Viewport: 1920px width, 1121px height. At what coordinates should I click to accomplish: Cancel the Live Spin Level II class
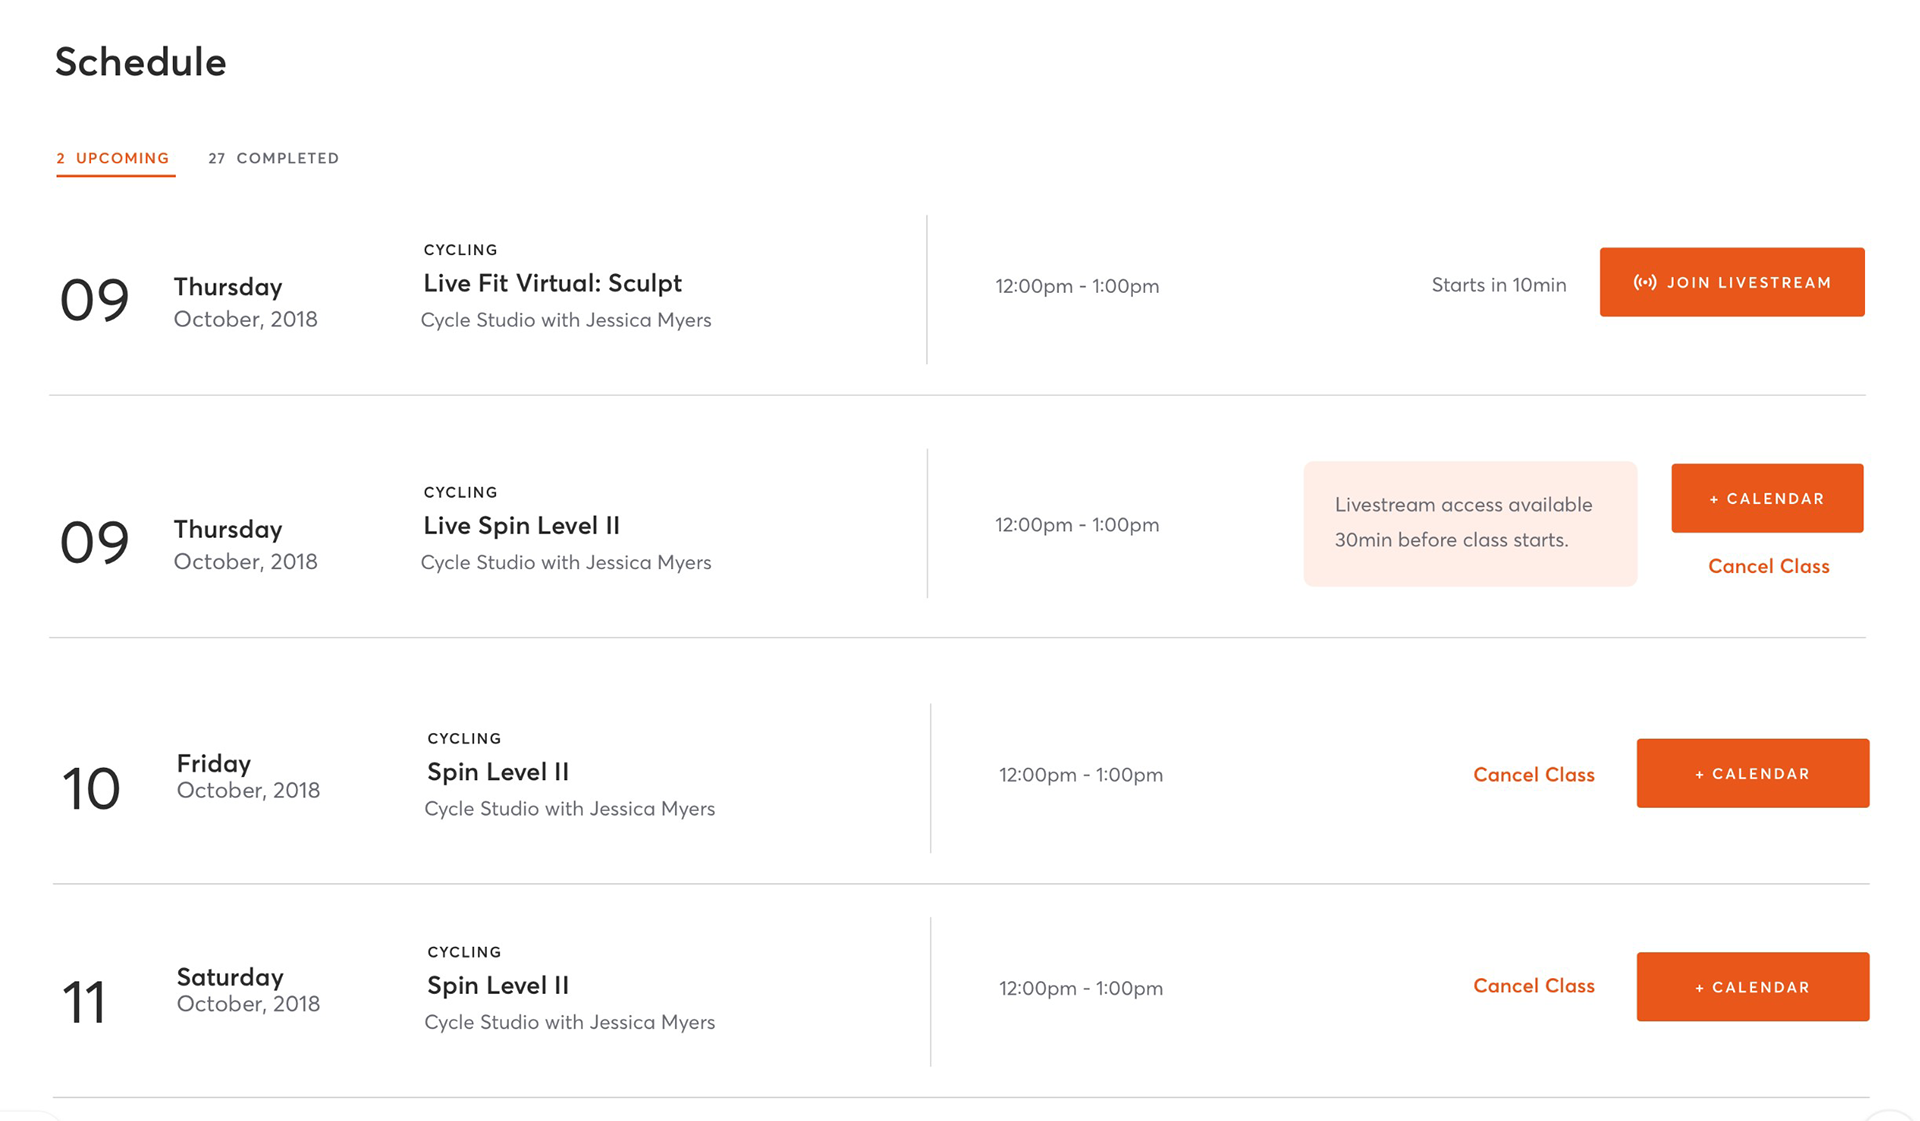click(x=1768, y=566)
